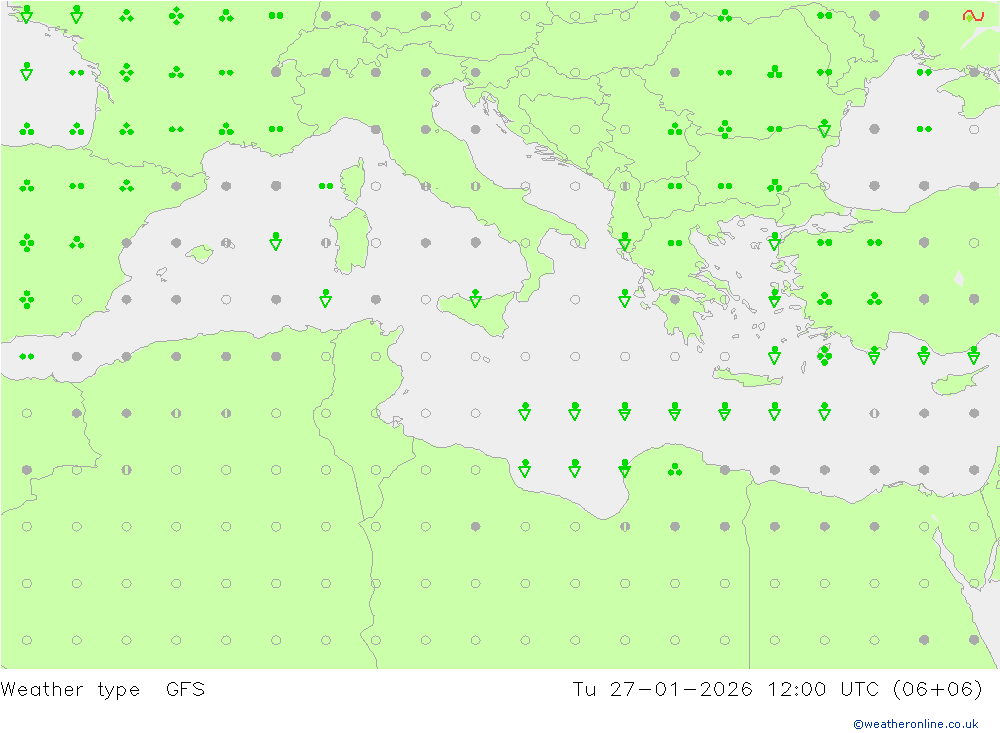The image size is (1000, 733).
Task: Click the green shower symbol over Sicily
Action: tap(475, 298)
